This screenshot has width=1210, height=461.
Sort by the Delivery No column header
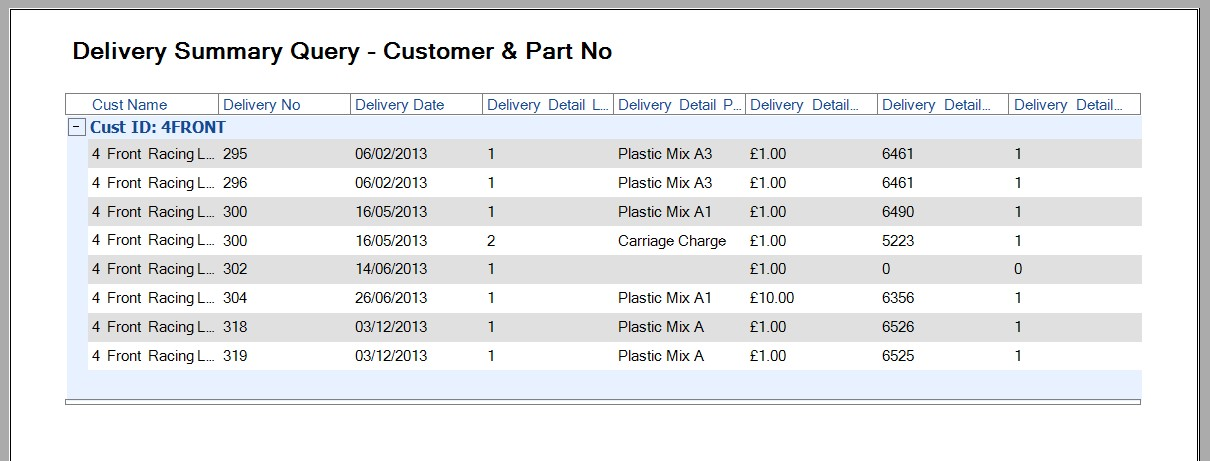[x=262, y=105]
